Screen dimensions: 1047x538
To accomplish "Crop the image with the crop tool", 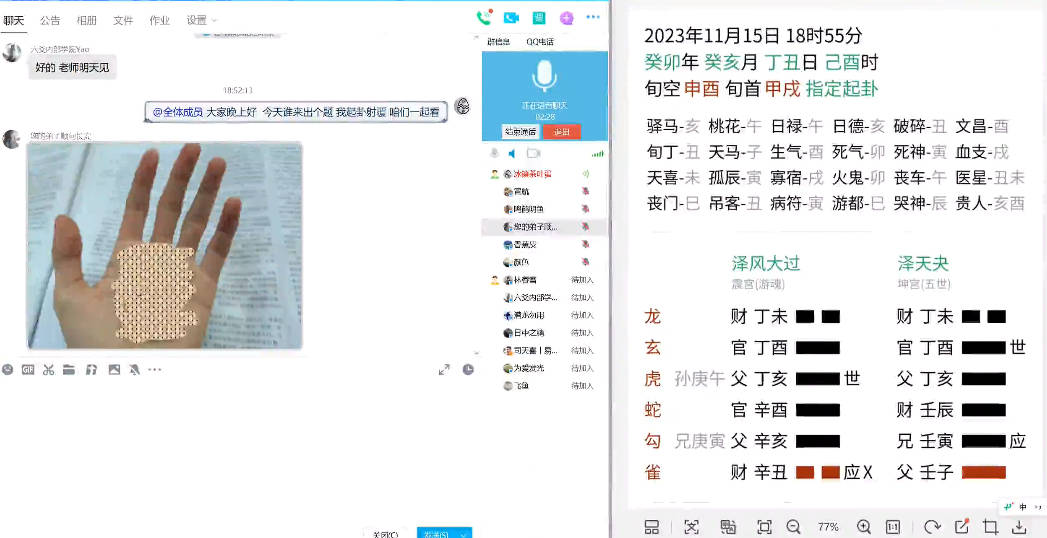I will tap(990, 527).
